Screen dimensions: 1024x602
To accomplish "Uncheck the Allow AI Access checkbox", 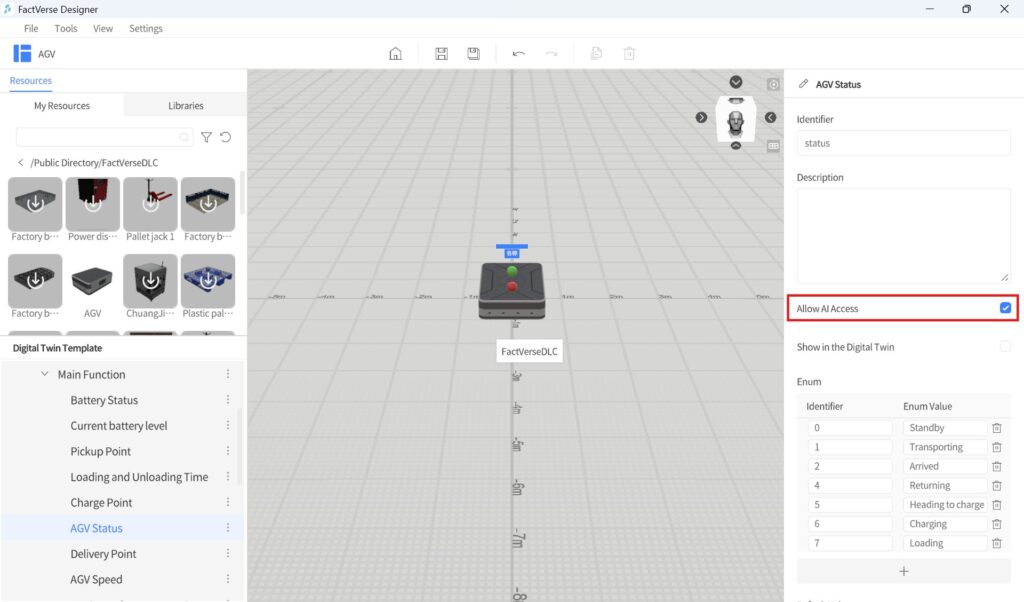I will (1005, 308).
